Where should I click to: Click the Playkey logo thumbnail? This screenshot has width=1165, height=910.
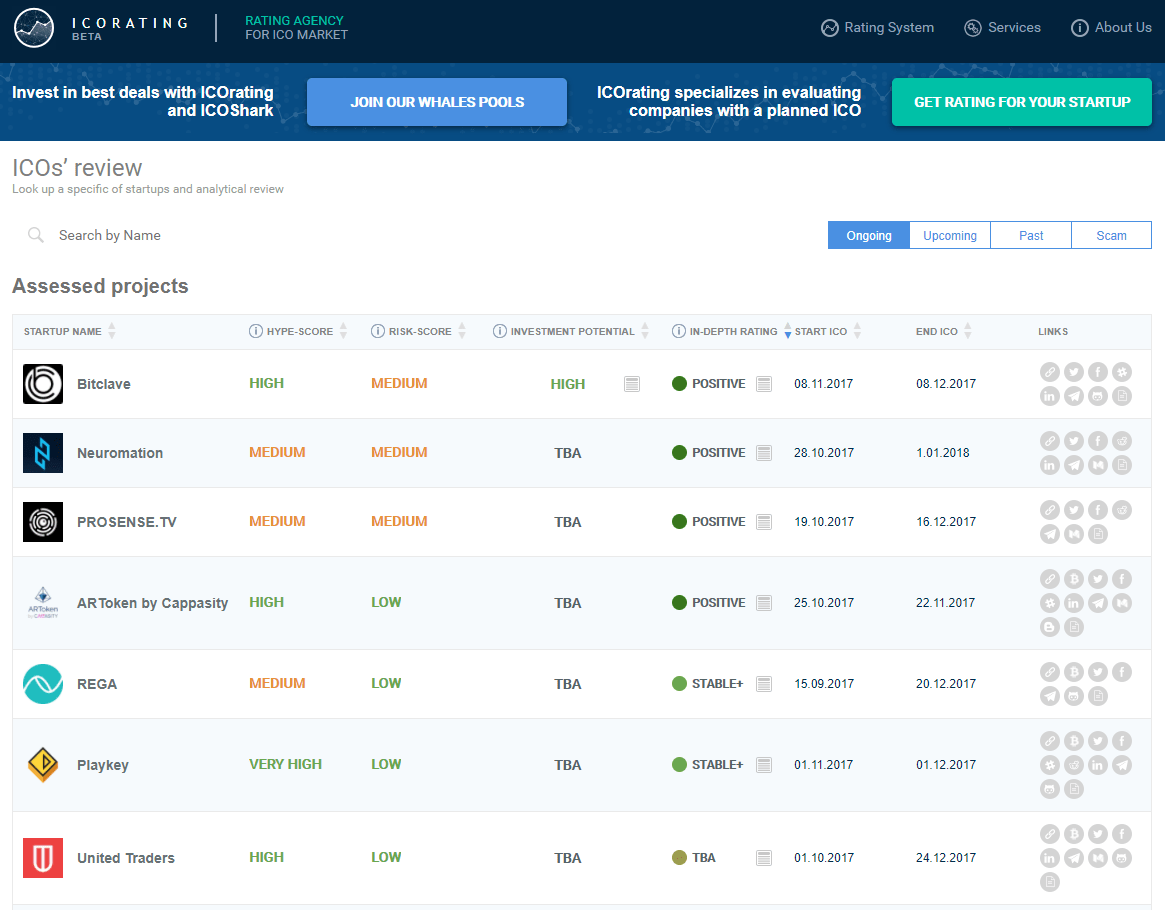pyautogui.click(x=43, y=764)
